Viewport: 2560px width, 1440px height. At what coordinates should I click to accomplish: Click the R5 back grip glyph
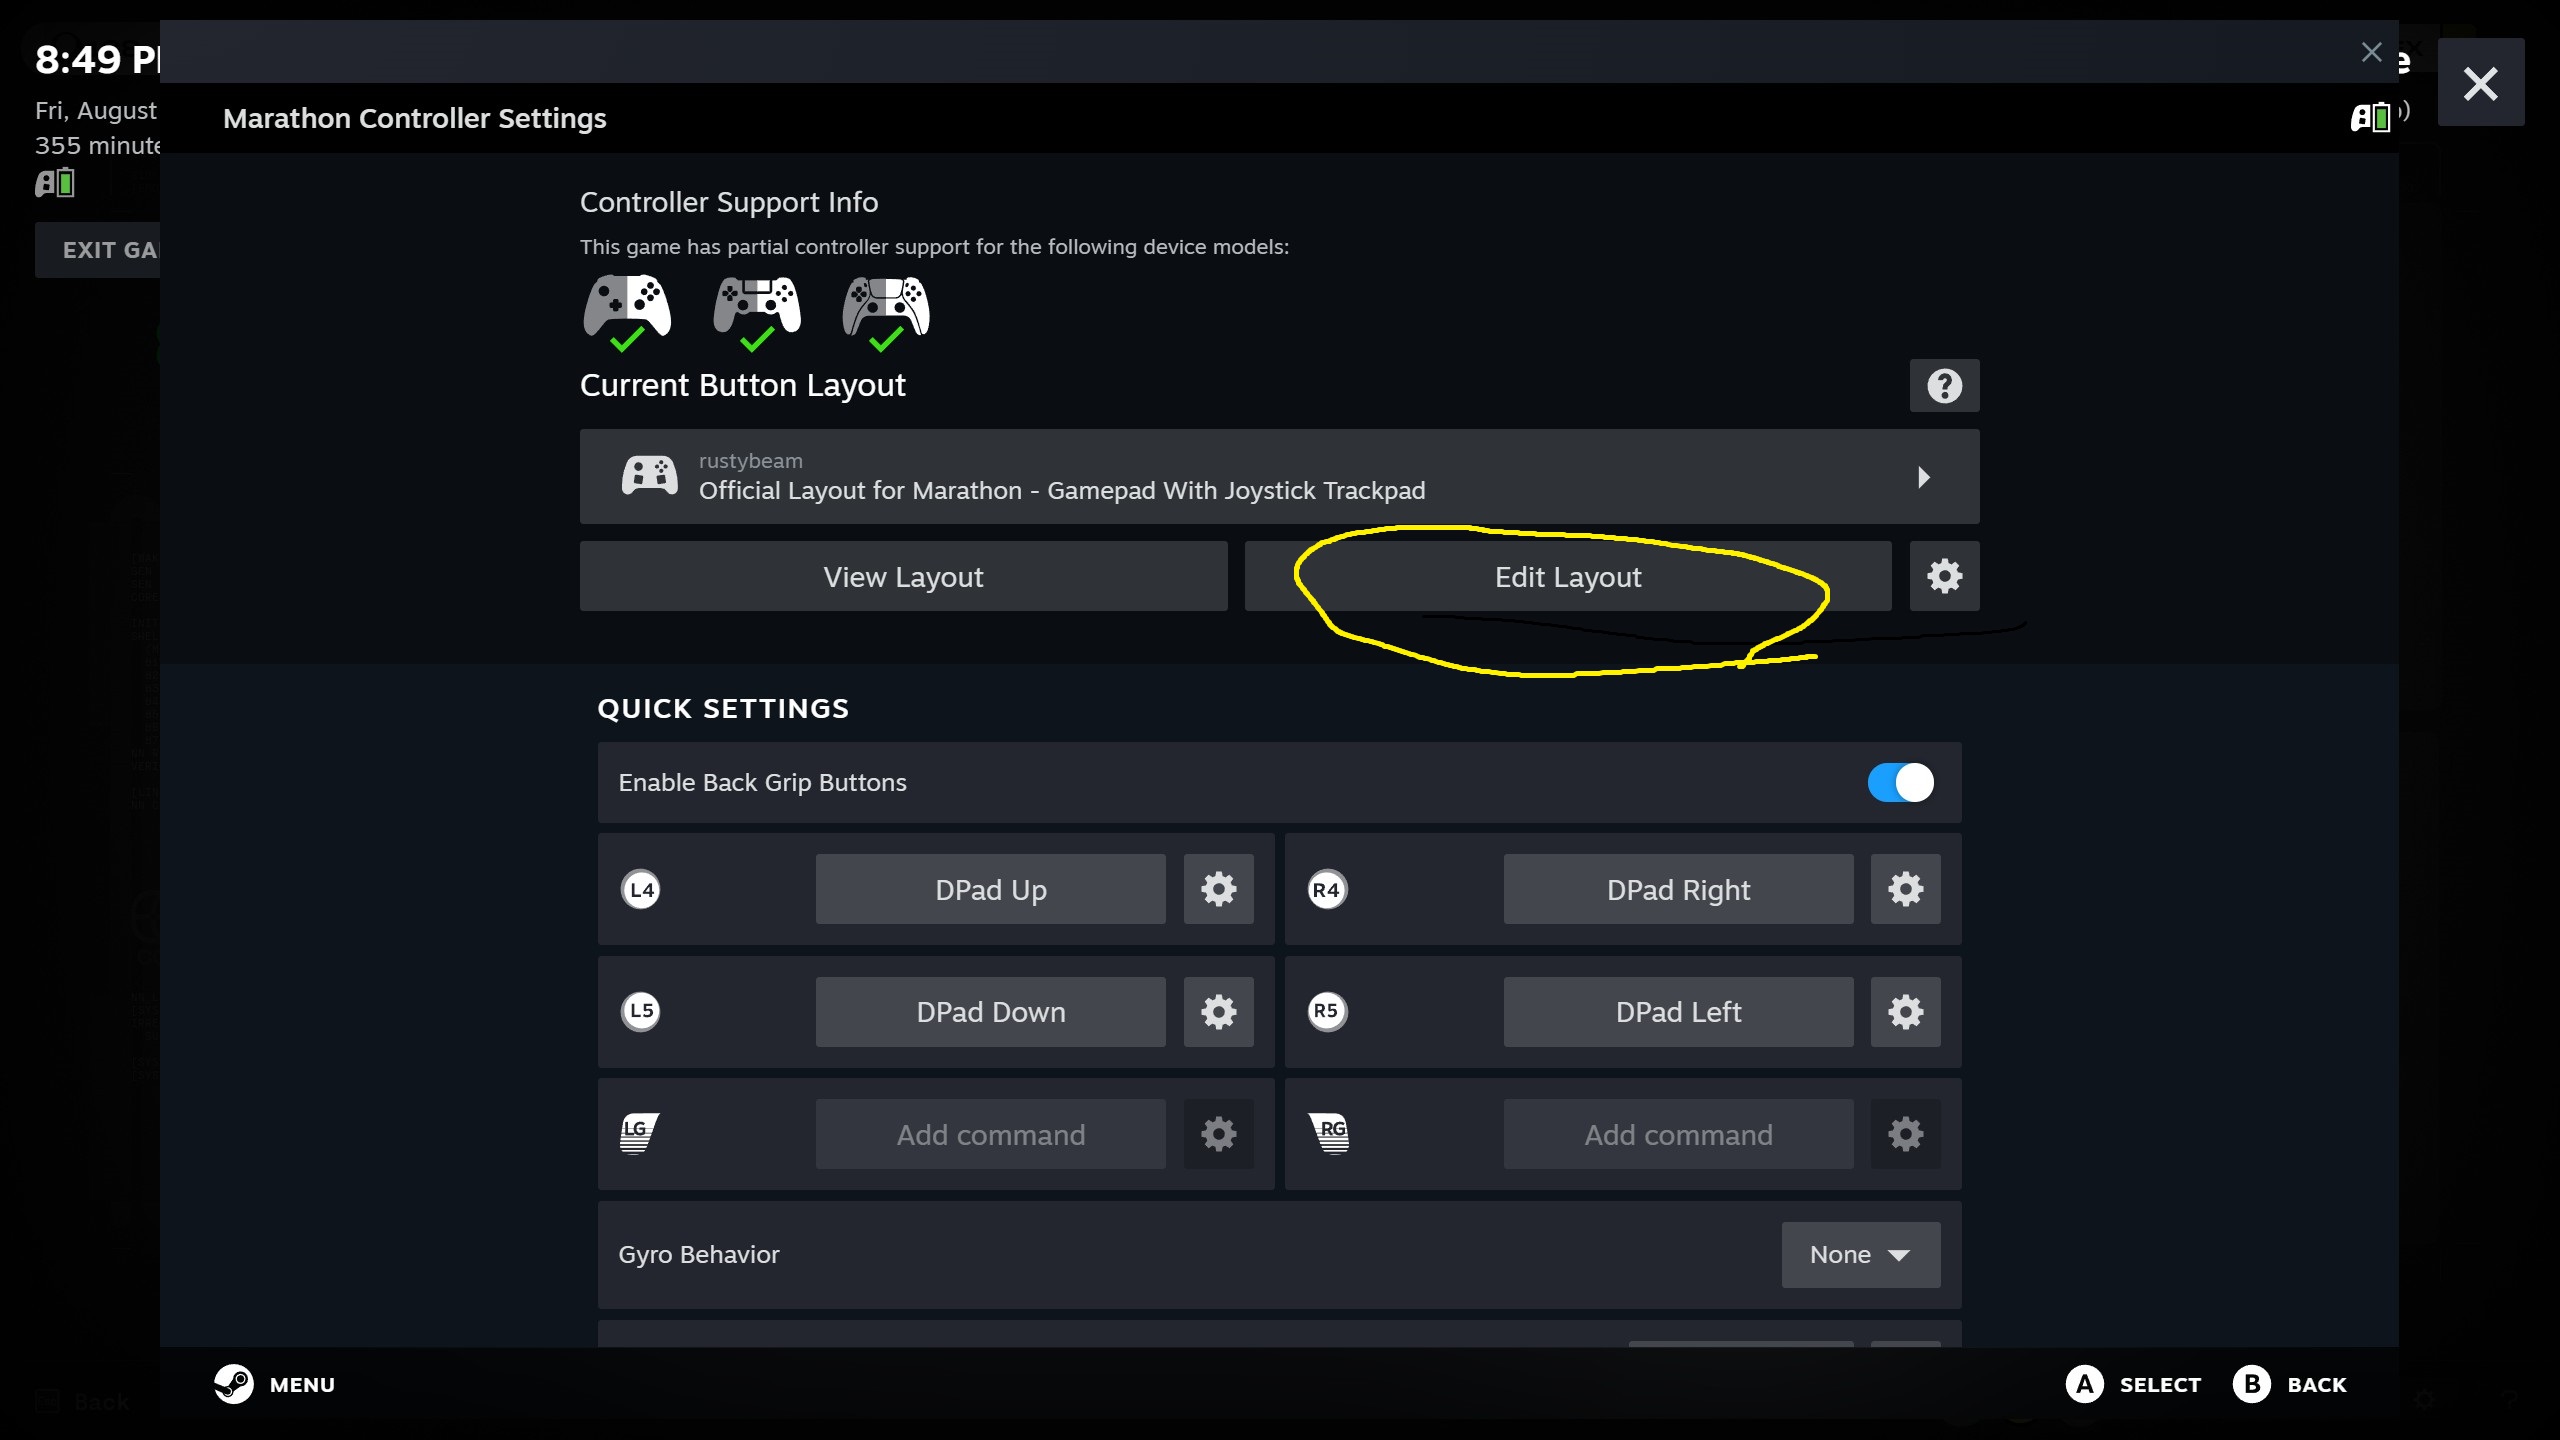coord(1327,1011)
